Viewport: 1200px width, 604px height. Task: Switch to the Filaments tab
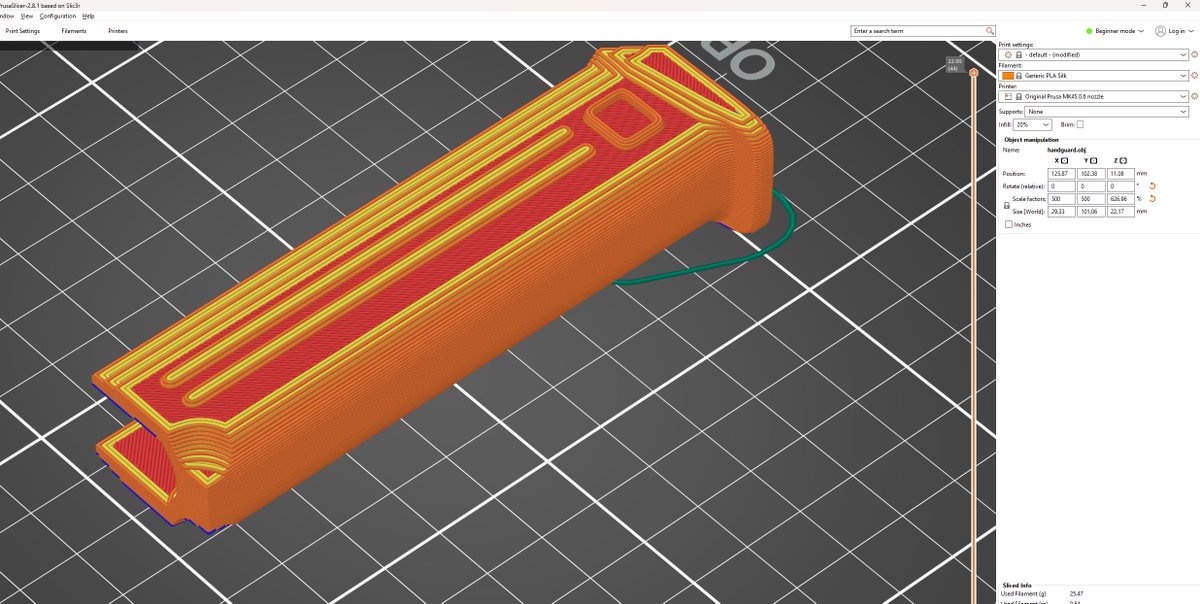(73, 31)
